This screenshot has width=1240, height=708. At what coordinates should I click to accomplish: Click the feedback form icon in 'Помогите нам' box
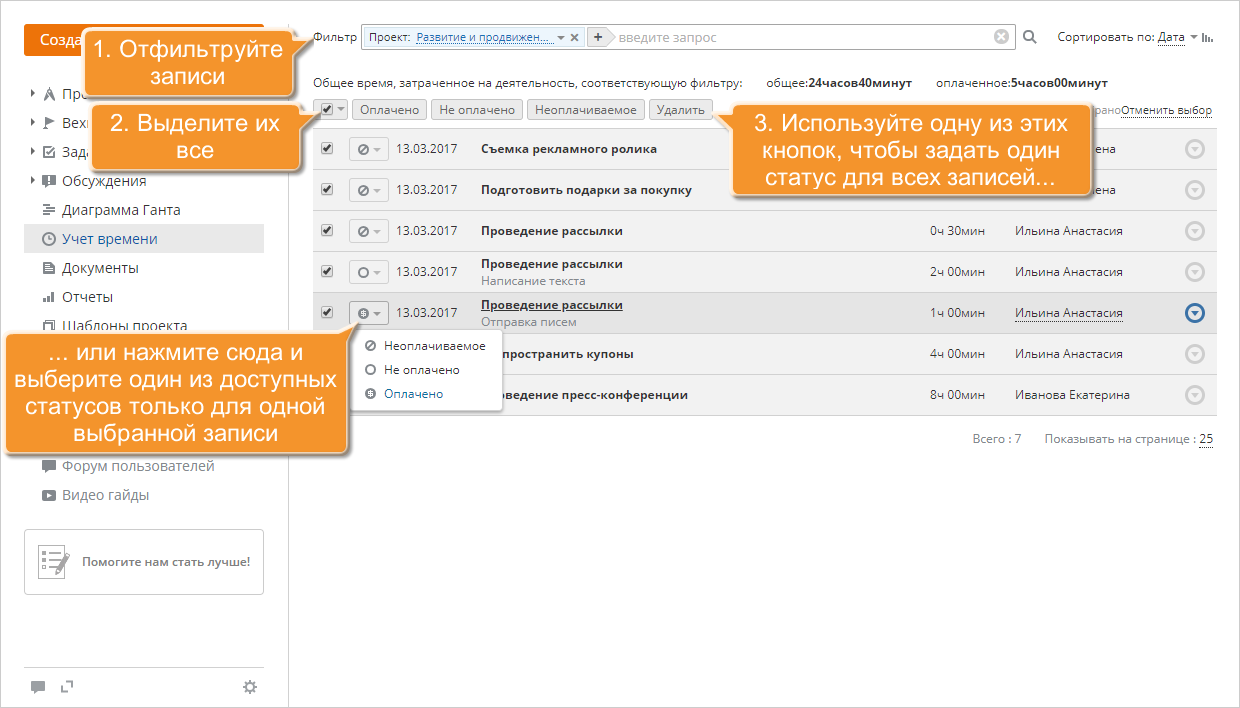tap(53, 562)
